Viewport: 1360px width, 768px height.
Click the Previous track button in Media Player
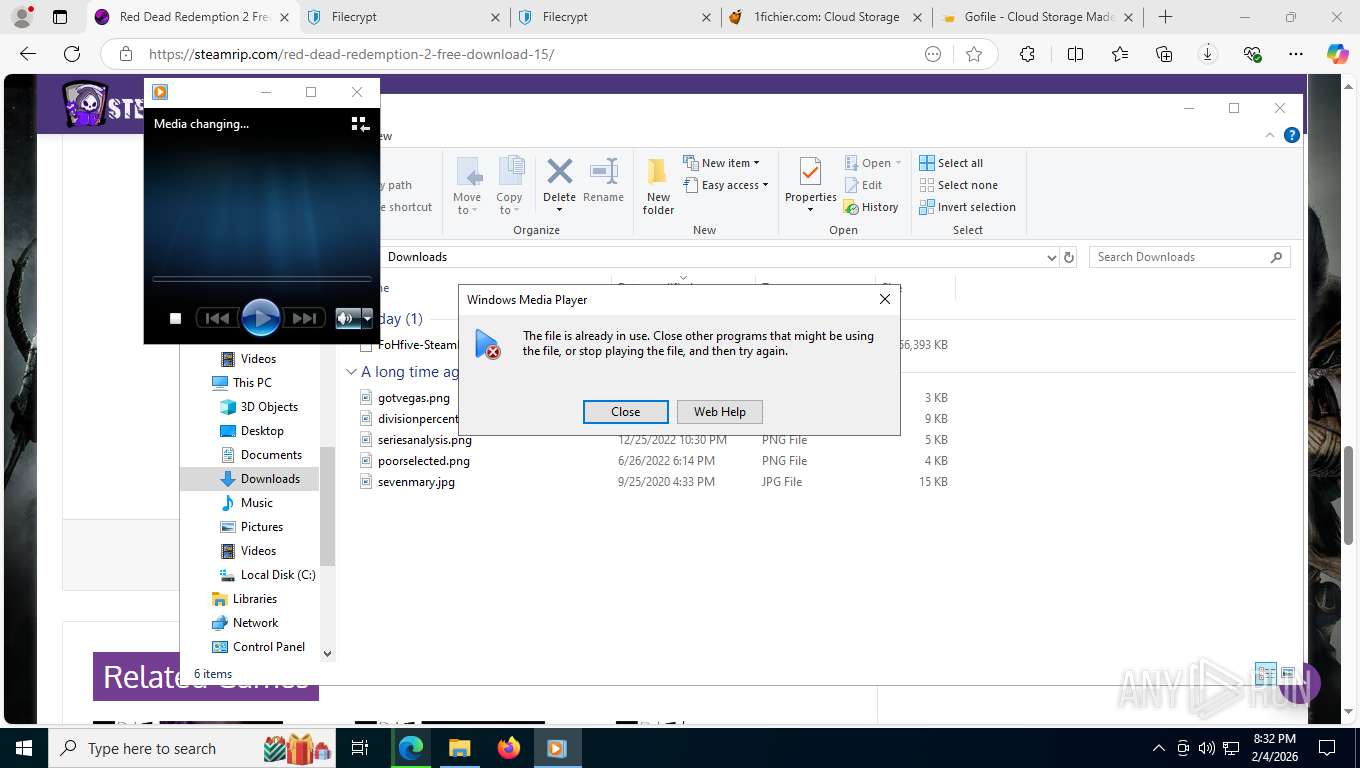pos(217,318)
